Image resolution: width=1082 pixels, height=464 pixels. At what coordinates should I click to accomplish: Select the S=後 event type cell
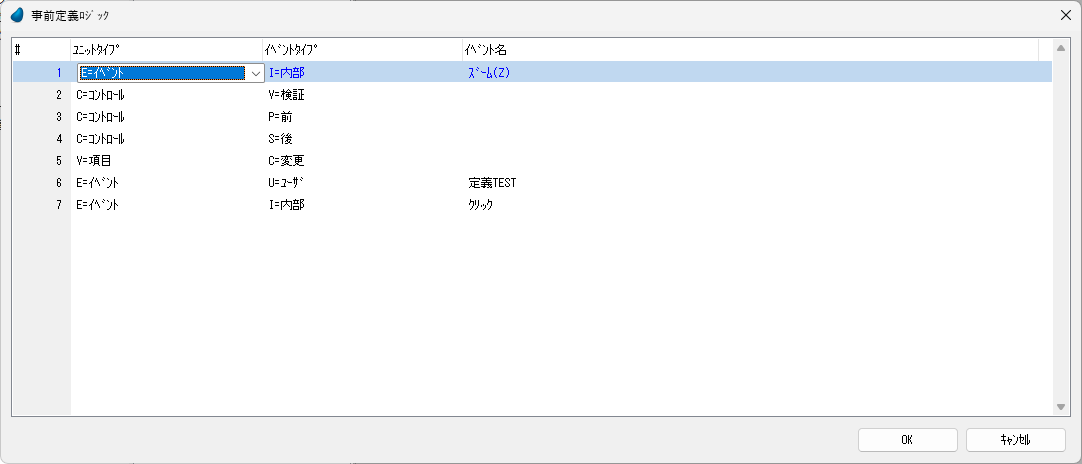(281, 138)
